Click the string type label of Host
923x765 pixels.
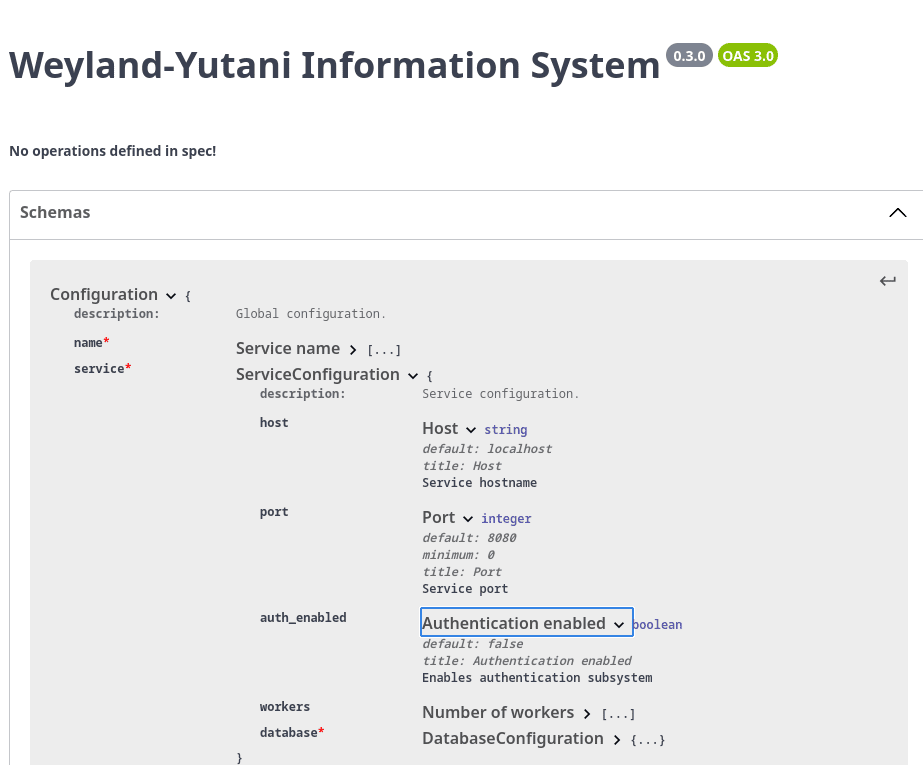505,429
